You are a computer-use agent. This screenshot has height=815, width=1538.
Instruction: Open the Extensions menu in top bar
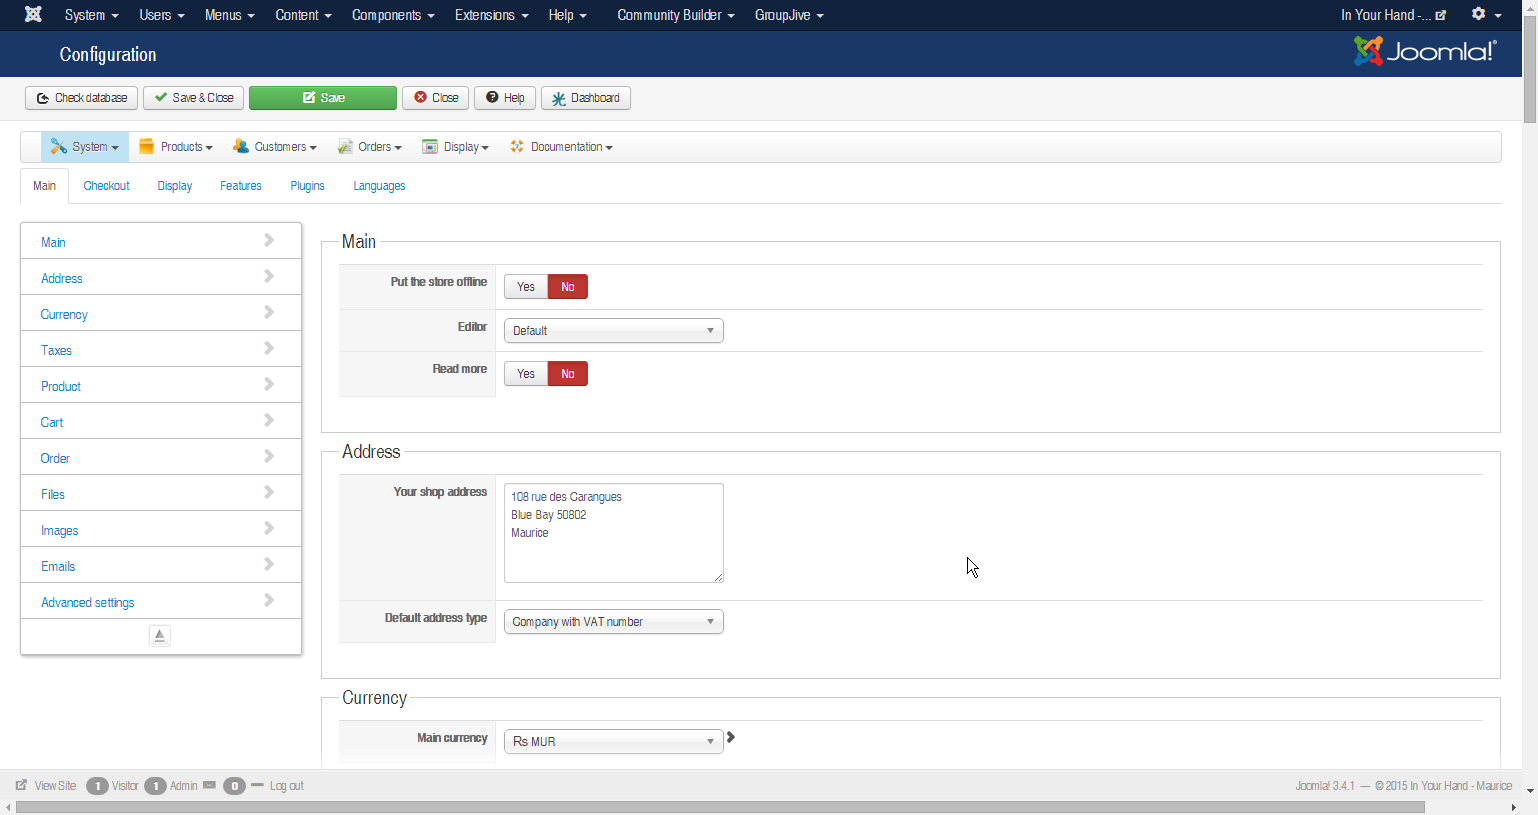(492, 15)
